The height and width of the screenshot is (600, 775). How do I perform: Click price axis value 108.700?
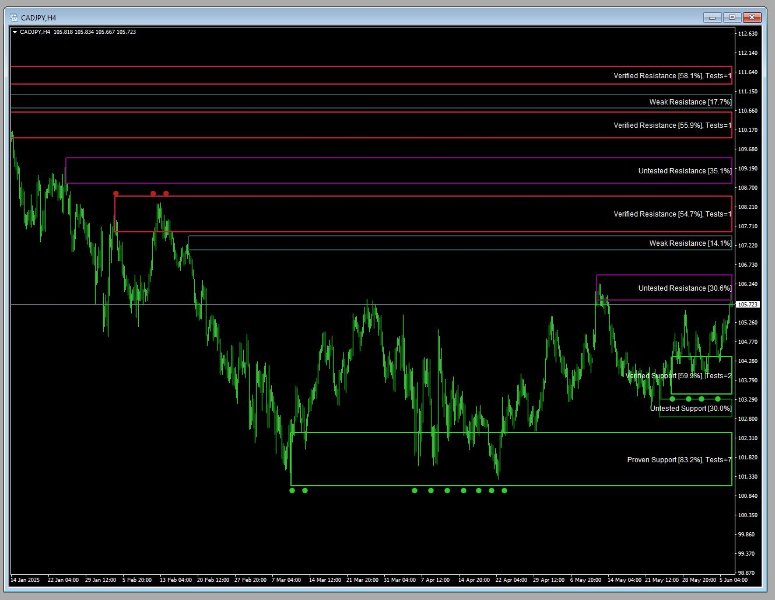[x=747, y=188]
